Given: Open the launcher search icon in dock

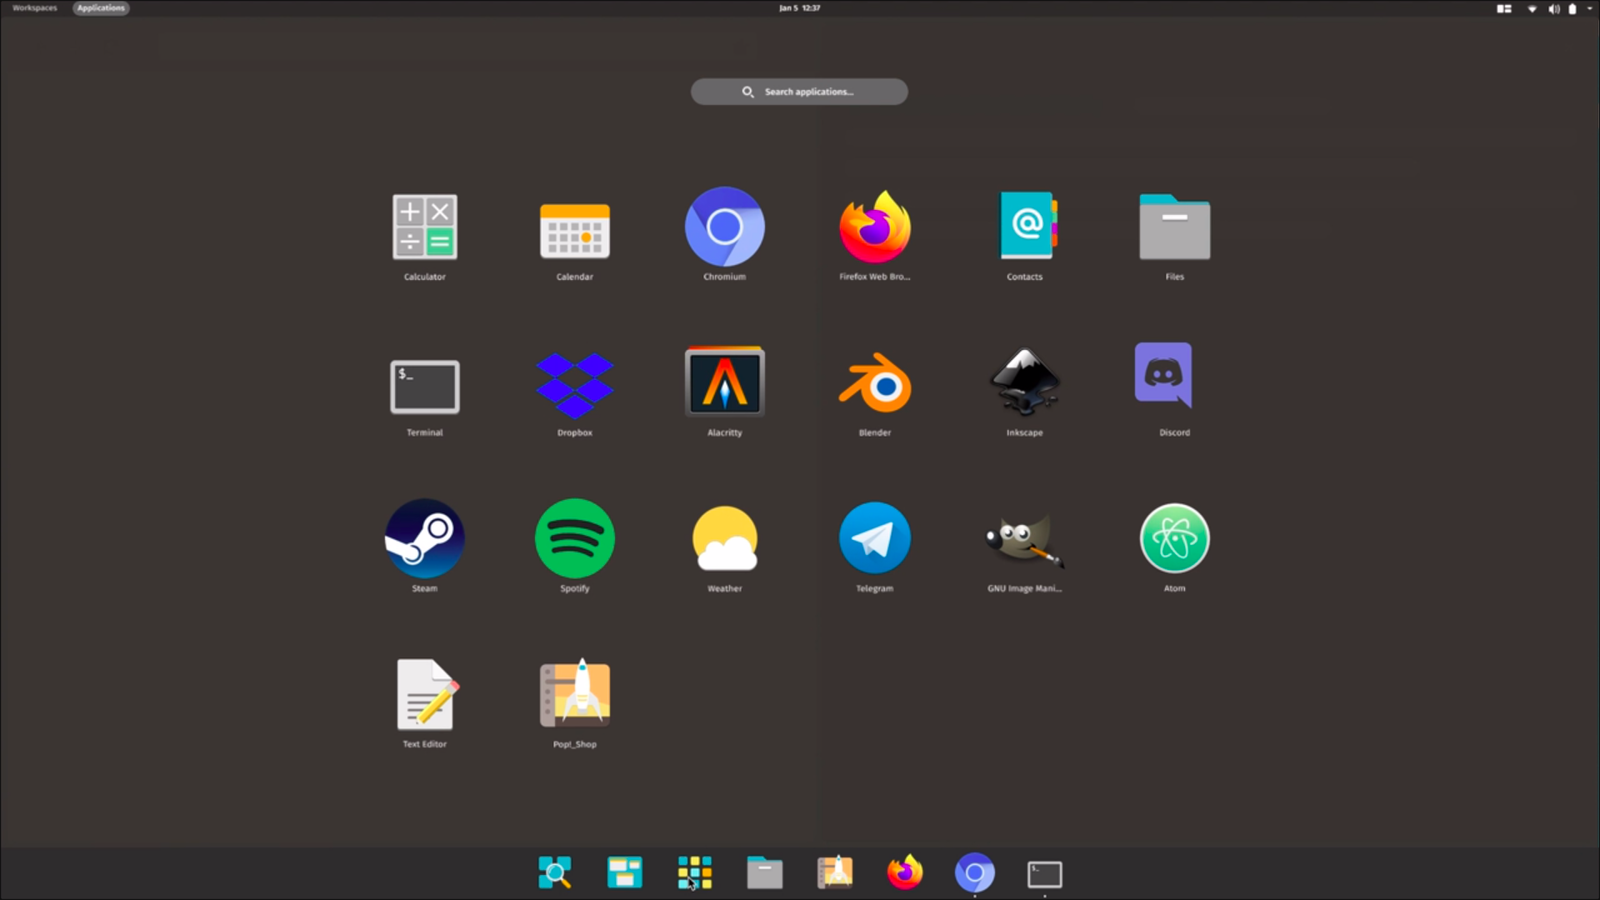Looking at the screenshot, I should pos(555,873).
